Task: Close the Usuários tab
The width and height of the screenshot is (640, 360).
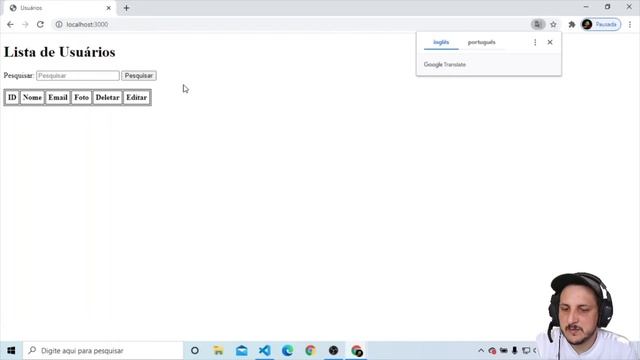Action: [109, 8]
